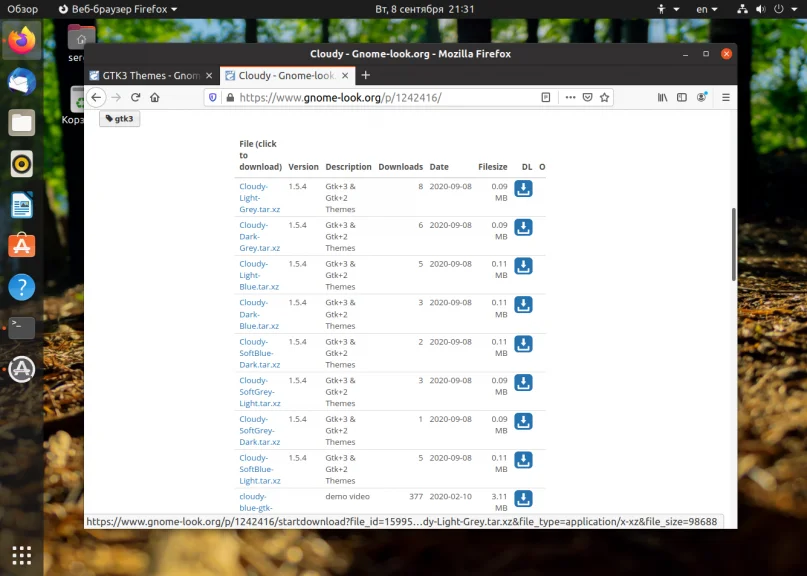Click Cloudy-SoftBlue-Dark.tar.xz file link

click(259, 353)
